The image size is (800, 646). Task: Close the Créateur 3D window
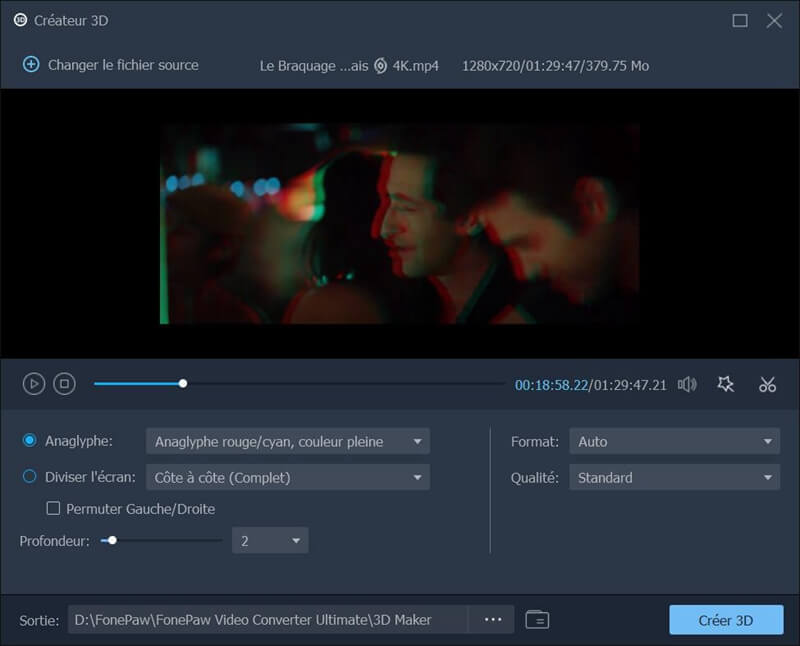774,20
